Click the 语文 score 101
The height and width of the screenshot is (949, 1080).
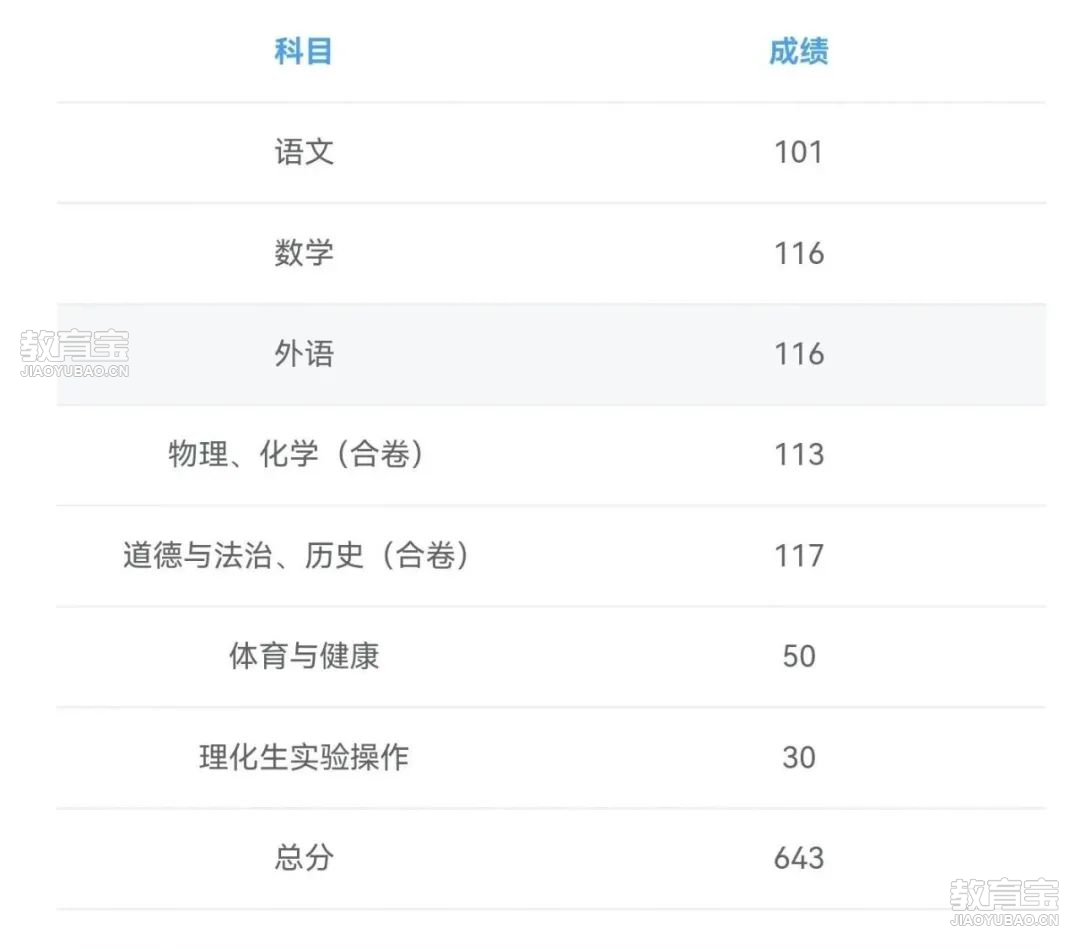click(x=799, y=152)
